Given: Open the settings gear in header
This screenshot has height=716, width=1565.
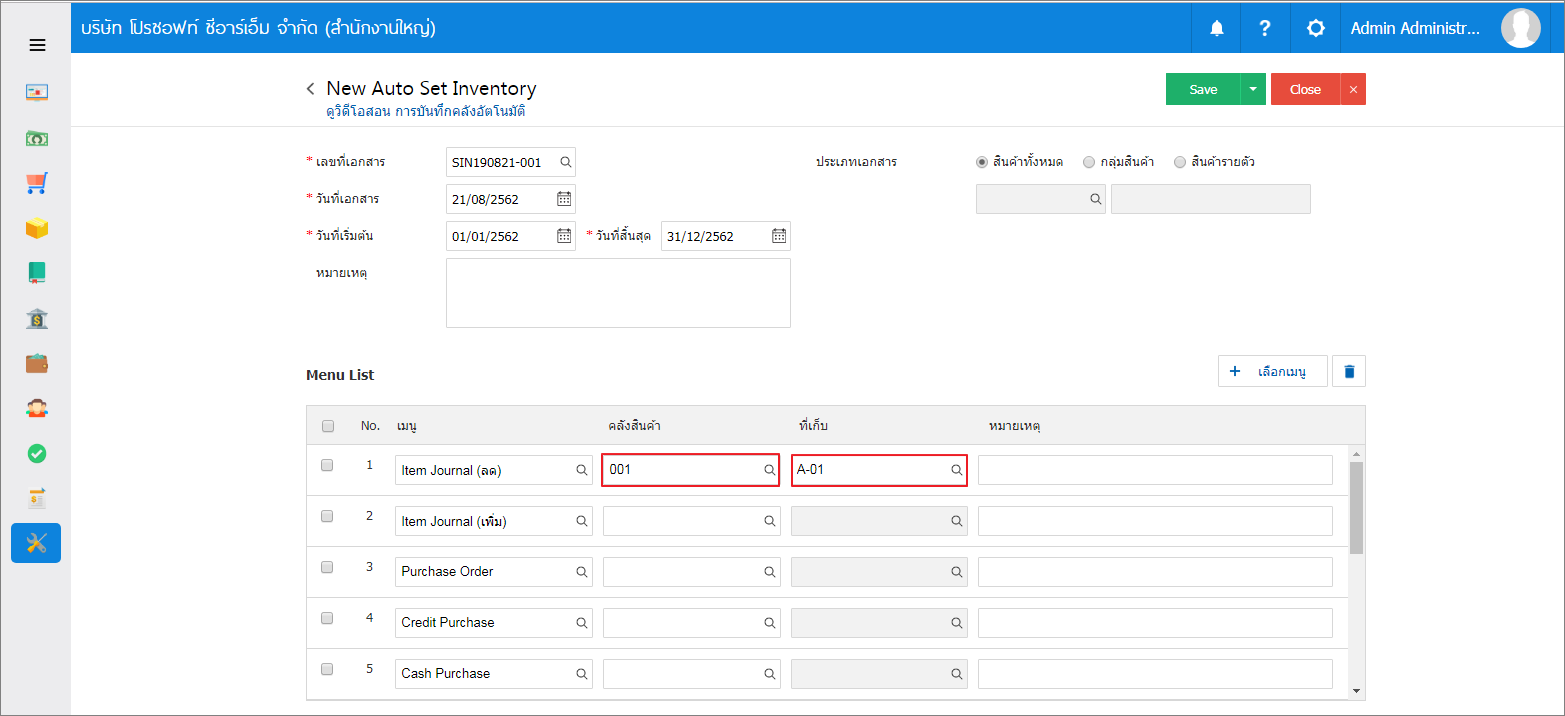Looking at the screenshot, I should coord(1316,28).
